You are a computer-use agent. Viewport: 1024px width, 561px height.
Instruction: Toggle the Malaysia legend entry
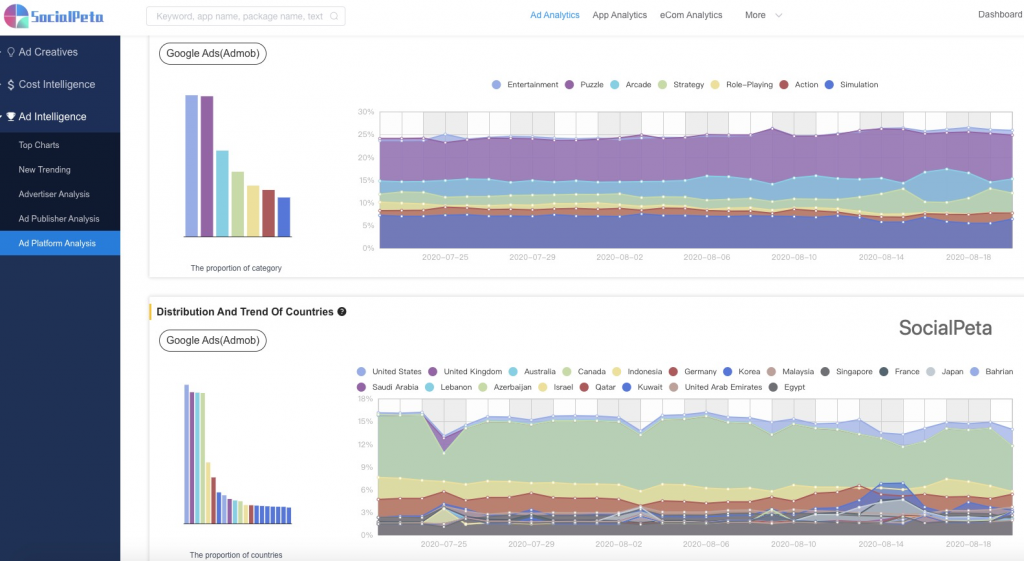pyautogui.click(x=790, y=372)
